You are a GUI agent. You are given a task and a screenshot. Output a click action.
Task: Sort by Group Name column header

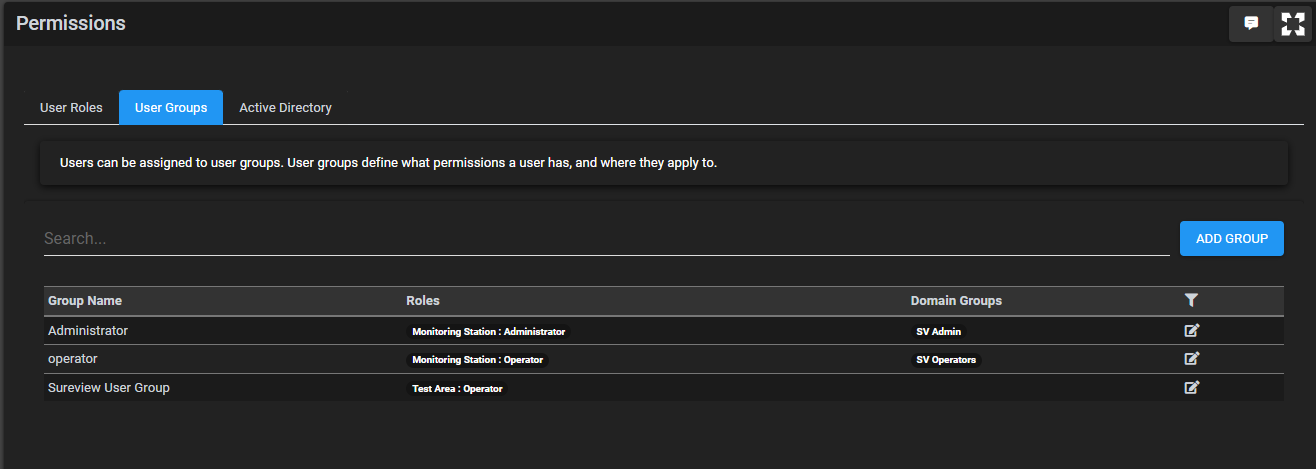85,301
